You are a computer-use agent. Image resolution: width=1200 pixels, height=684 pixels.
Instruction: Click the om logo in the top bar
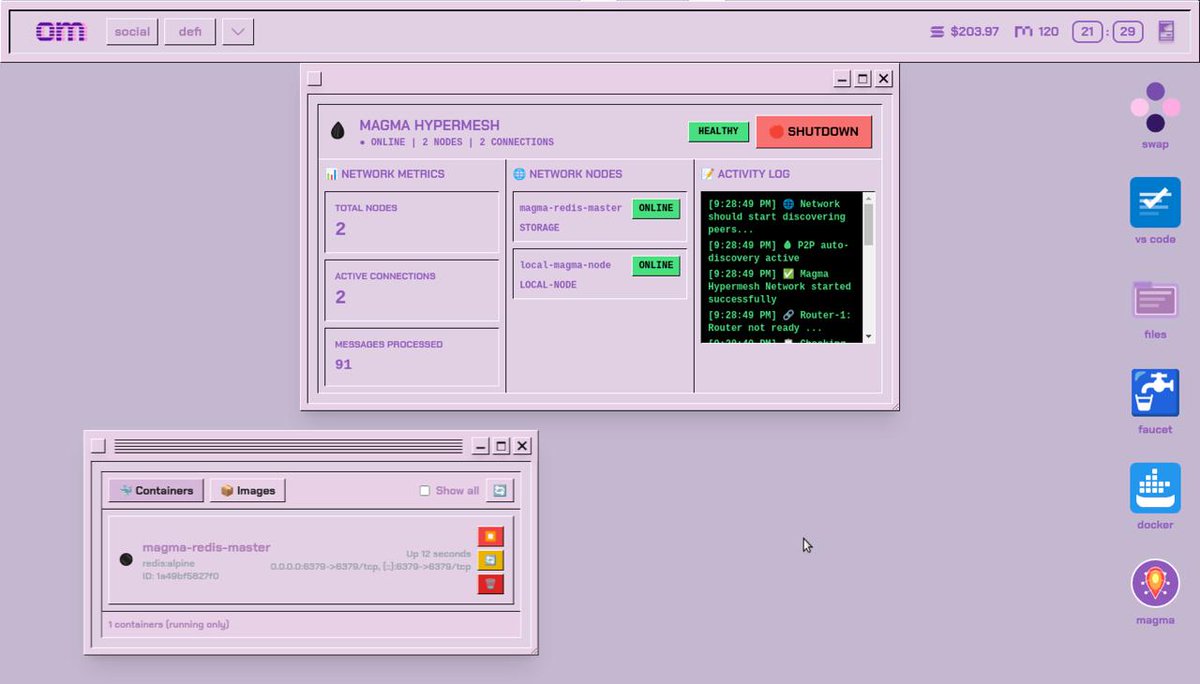pyautogui.click(x=61, y=32)
